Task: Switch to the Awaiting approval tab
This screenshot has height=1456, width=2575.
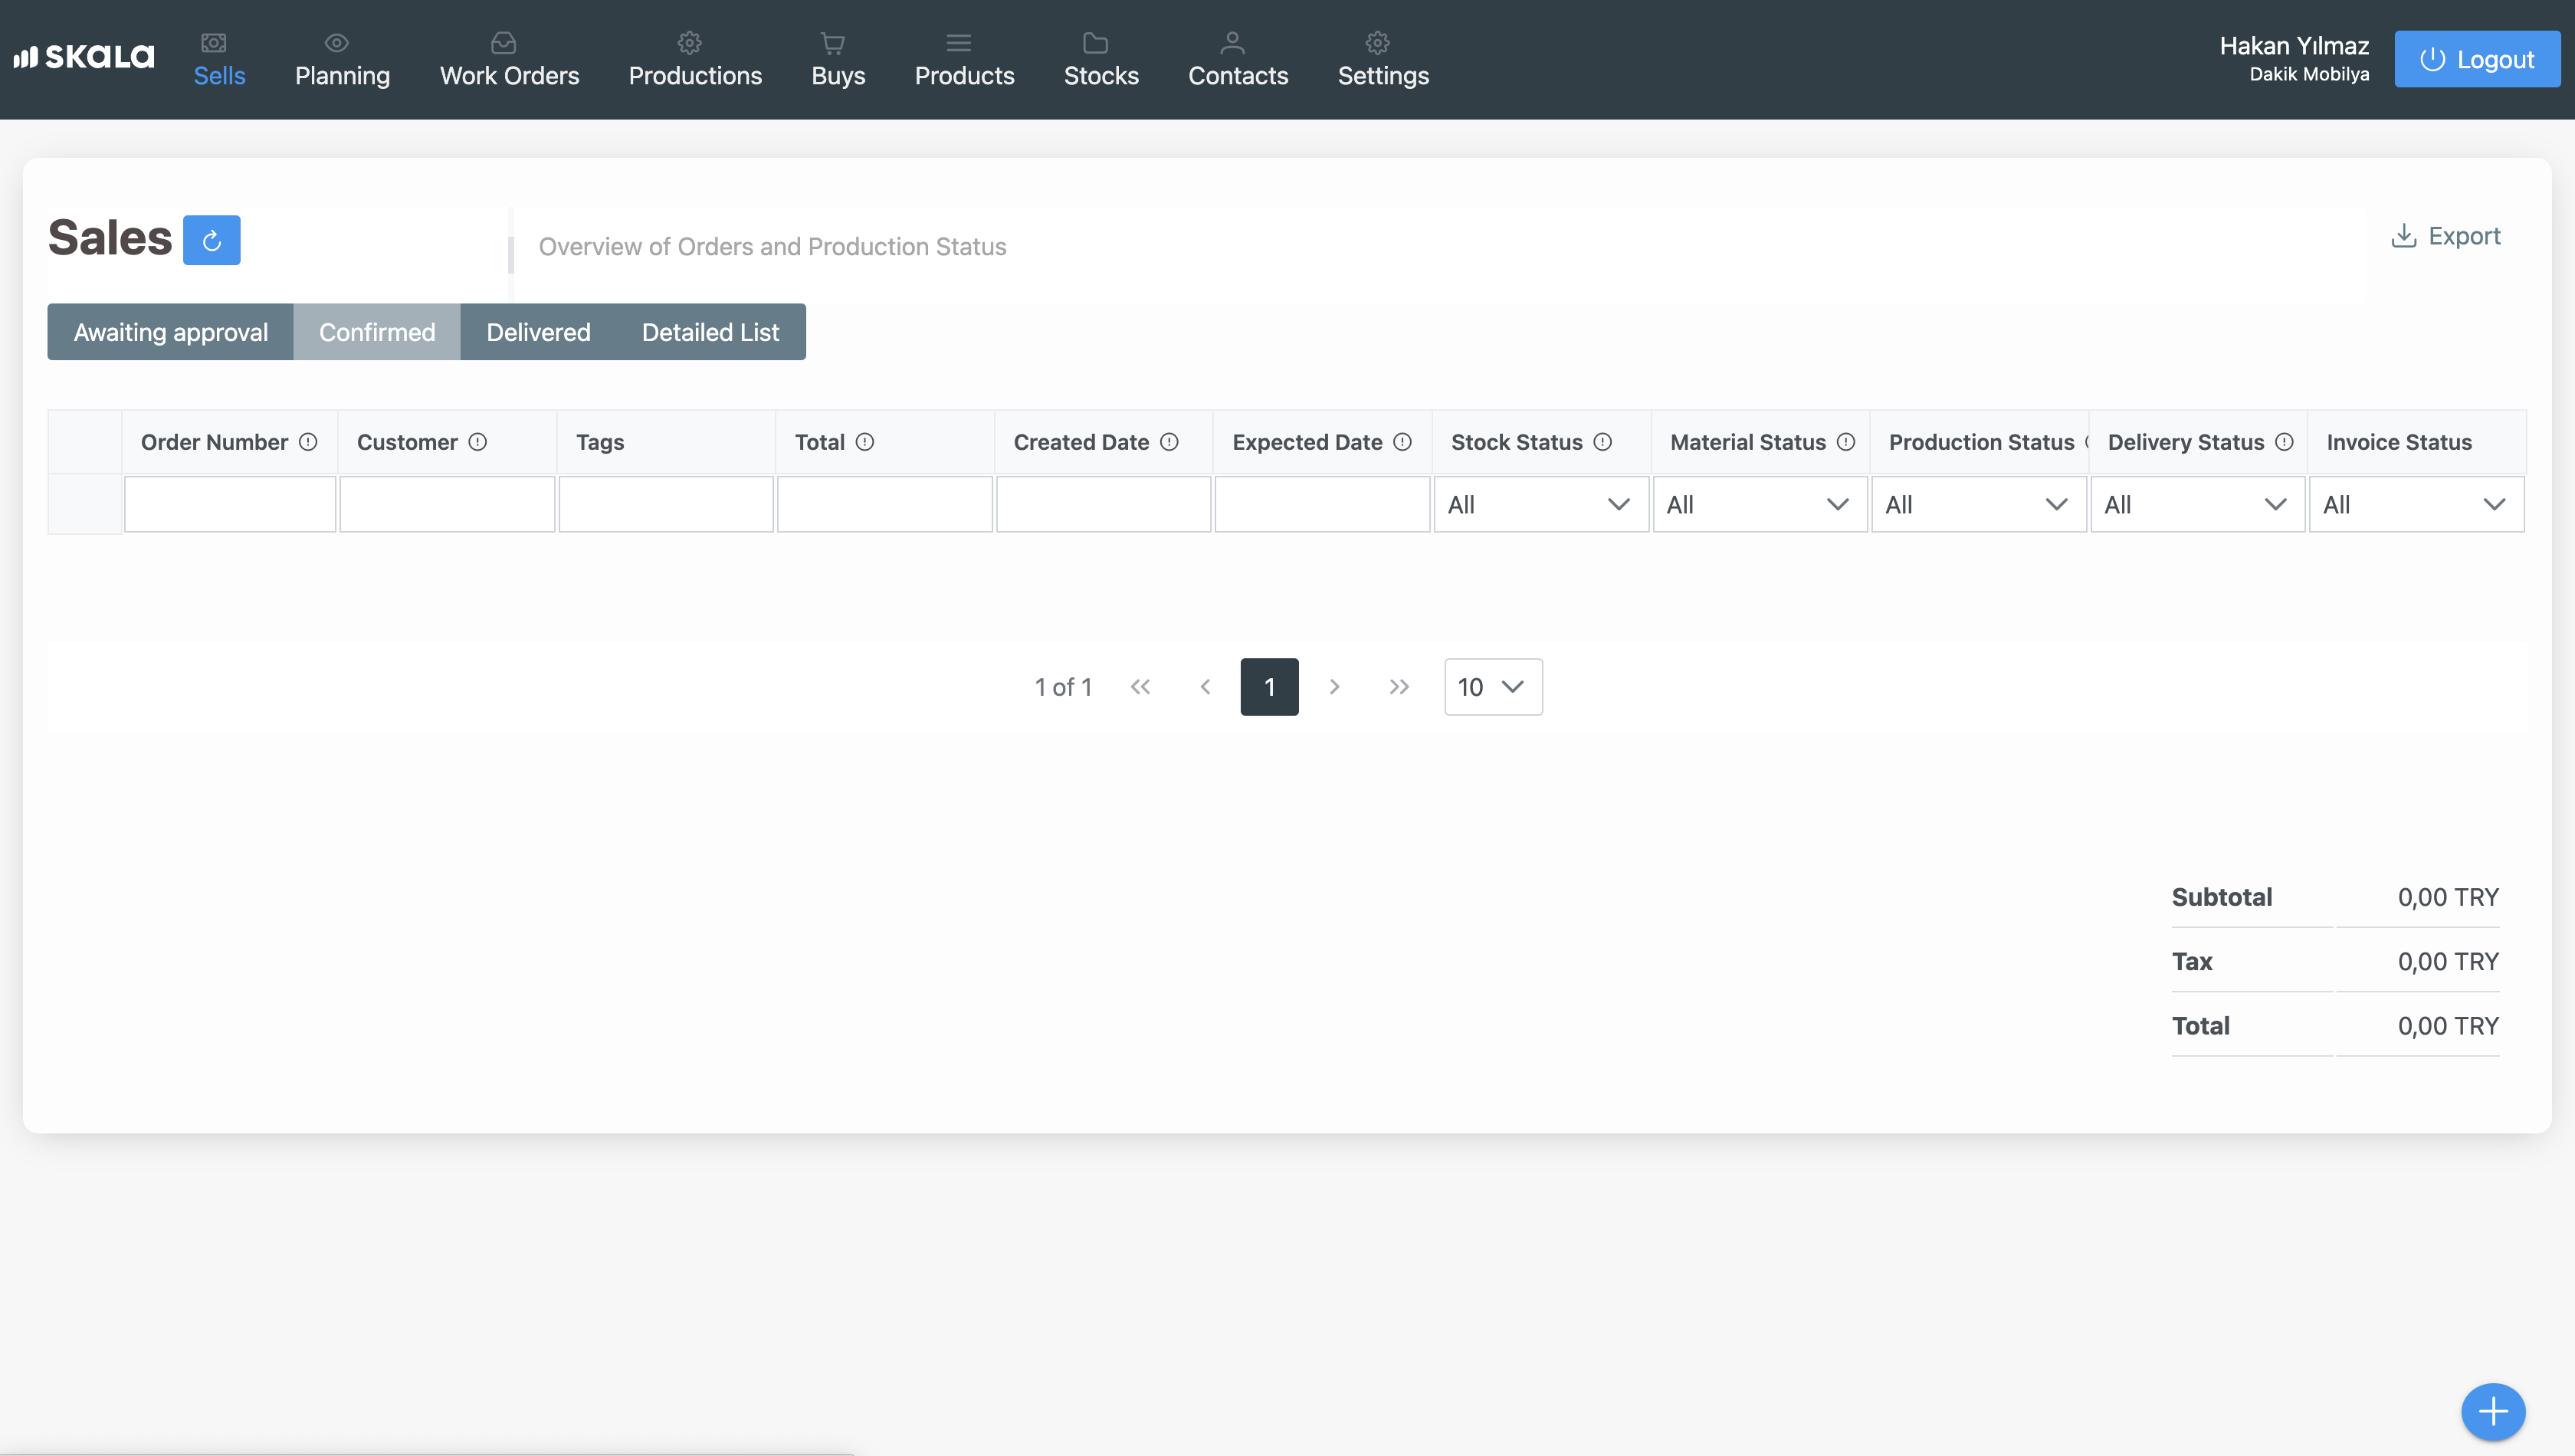Action: click(170, 331)
